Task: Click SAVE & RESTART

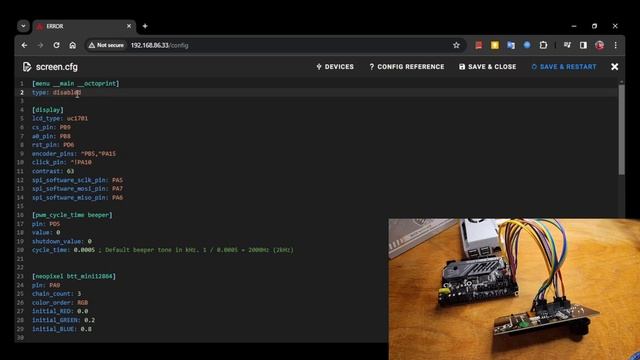Action: [564, 67]
